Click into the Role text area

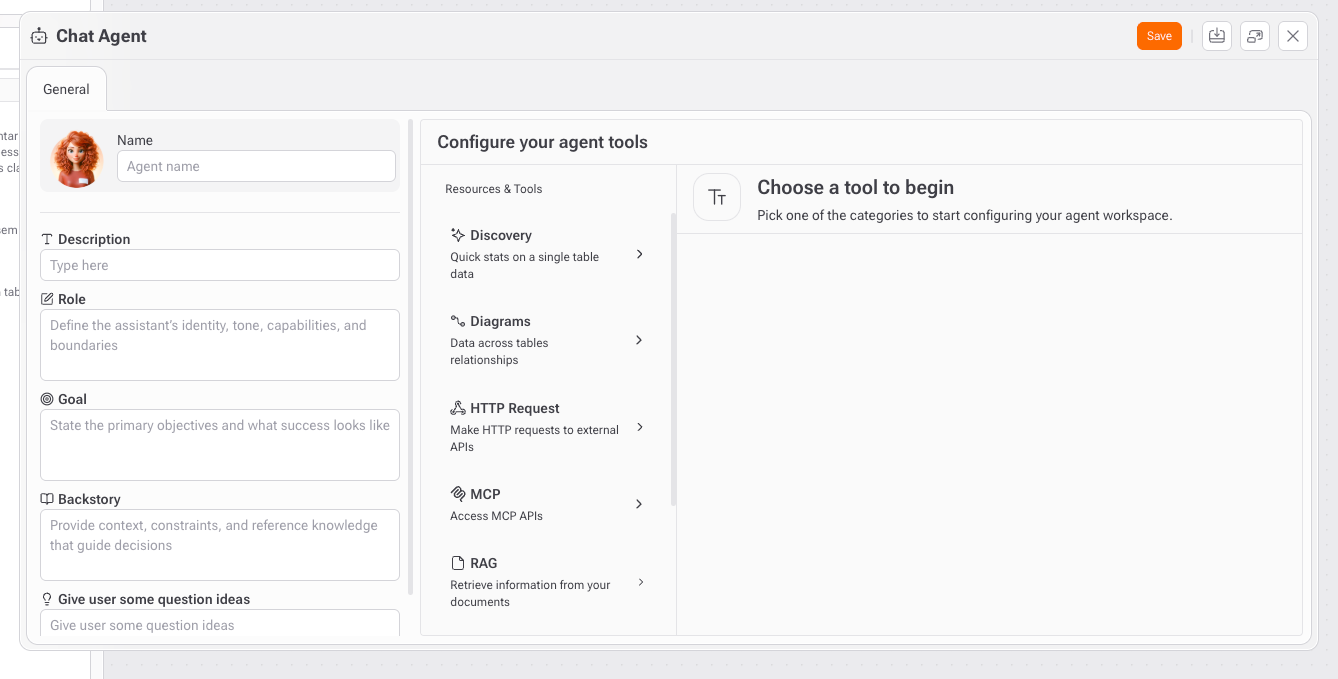click(x=220, y=345)
